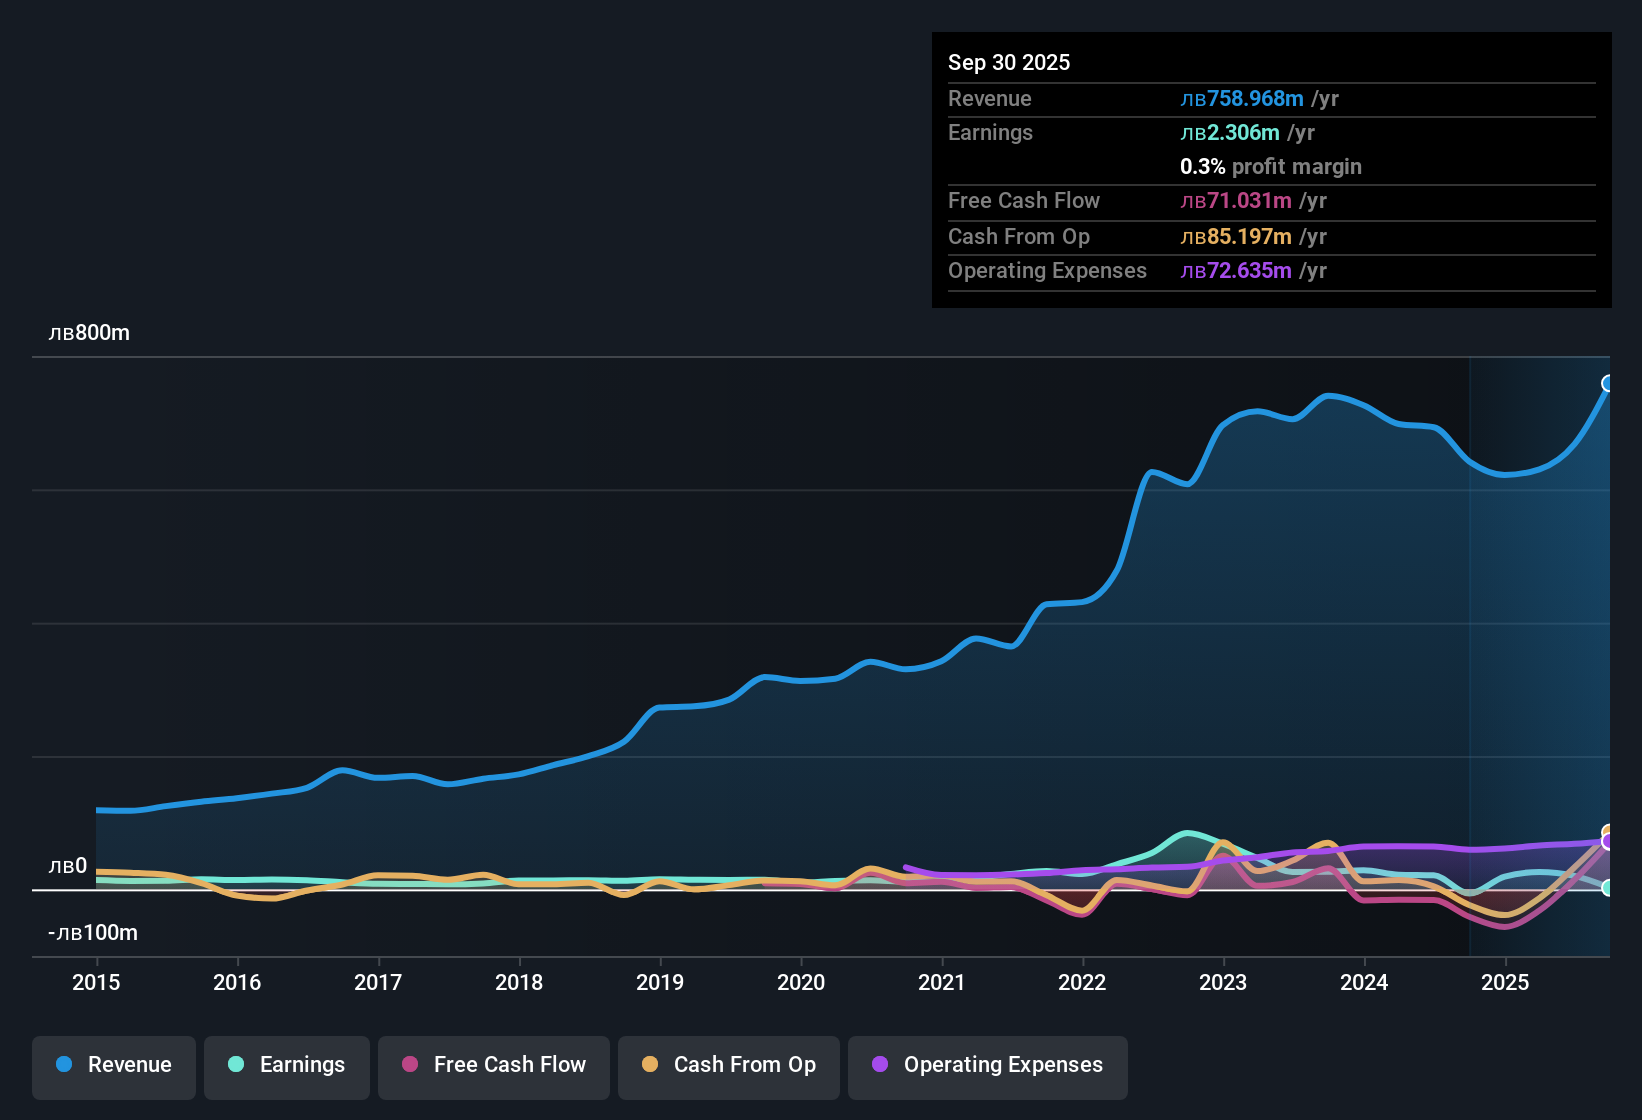Click the purple Operating Expenses dot icon
Image resolution: width=1642 pixels, height=1120 pixels.
pos(880,1065)
